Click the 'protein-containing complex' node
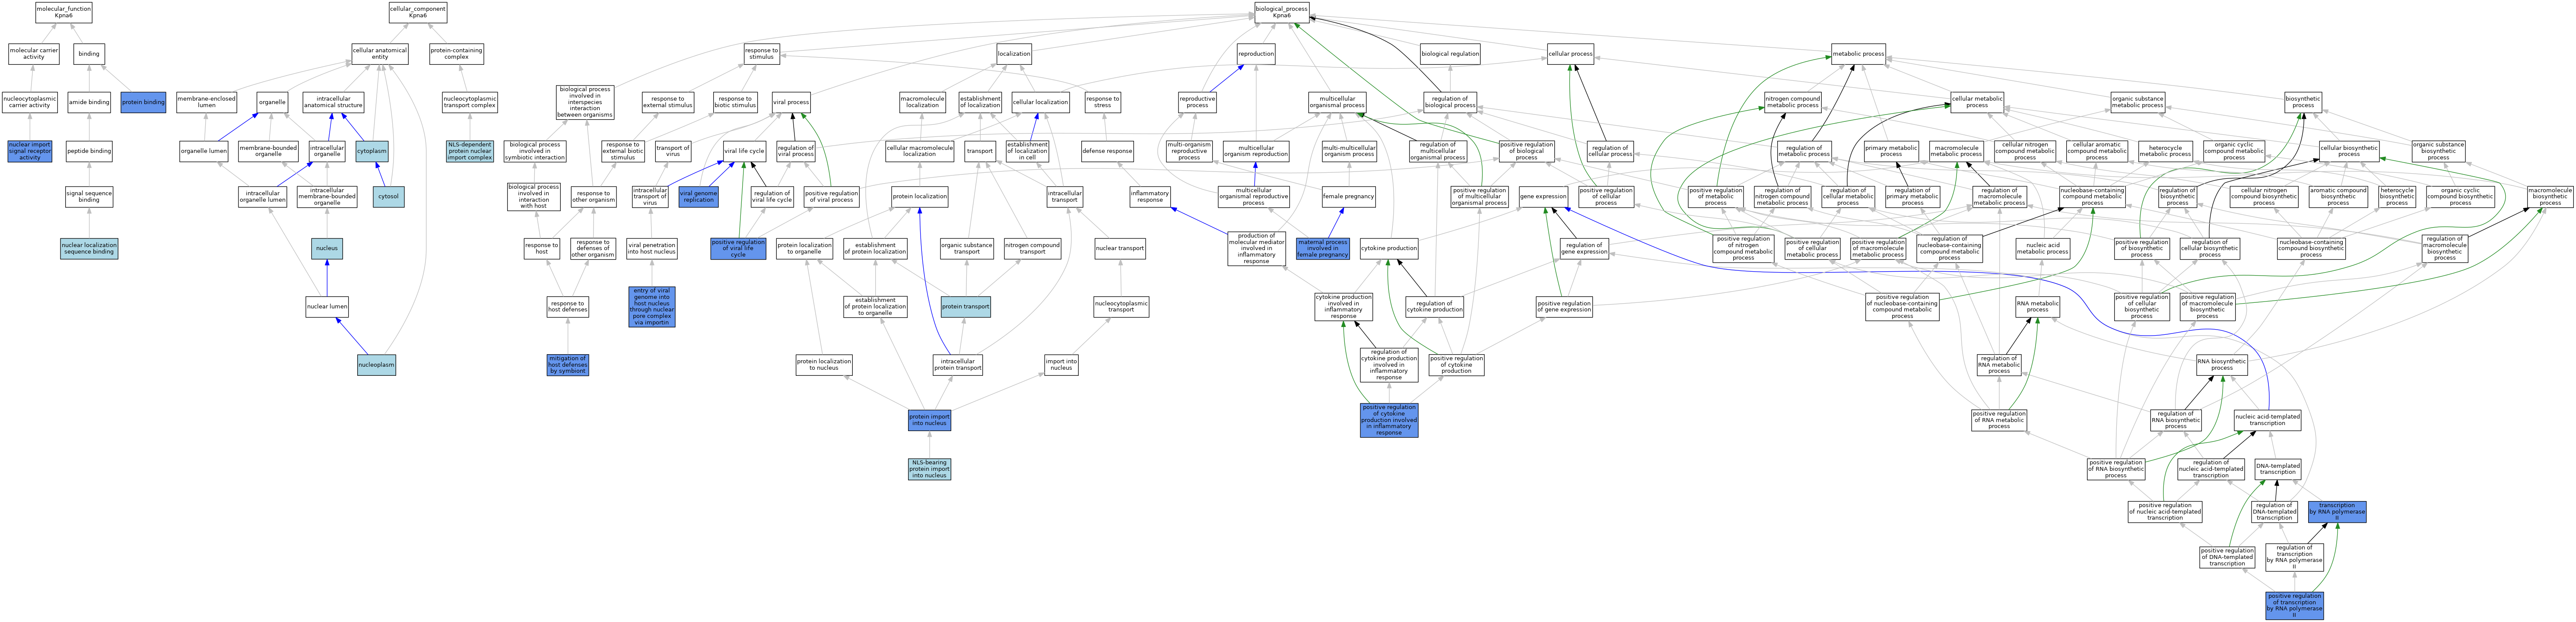Image resolution: width=2576 pixels, height=622 pixels. pos(457,54)
